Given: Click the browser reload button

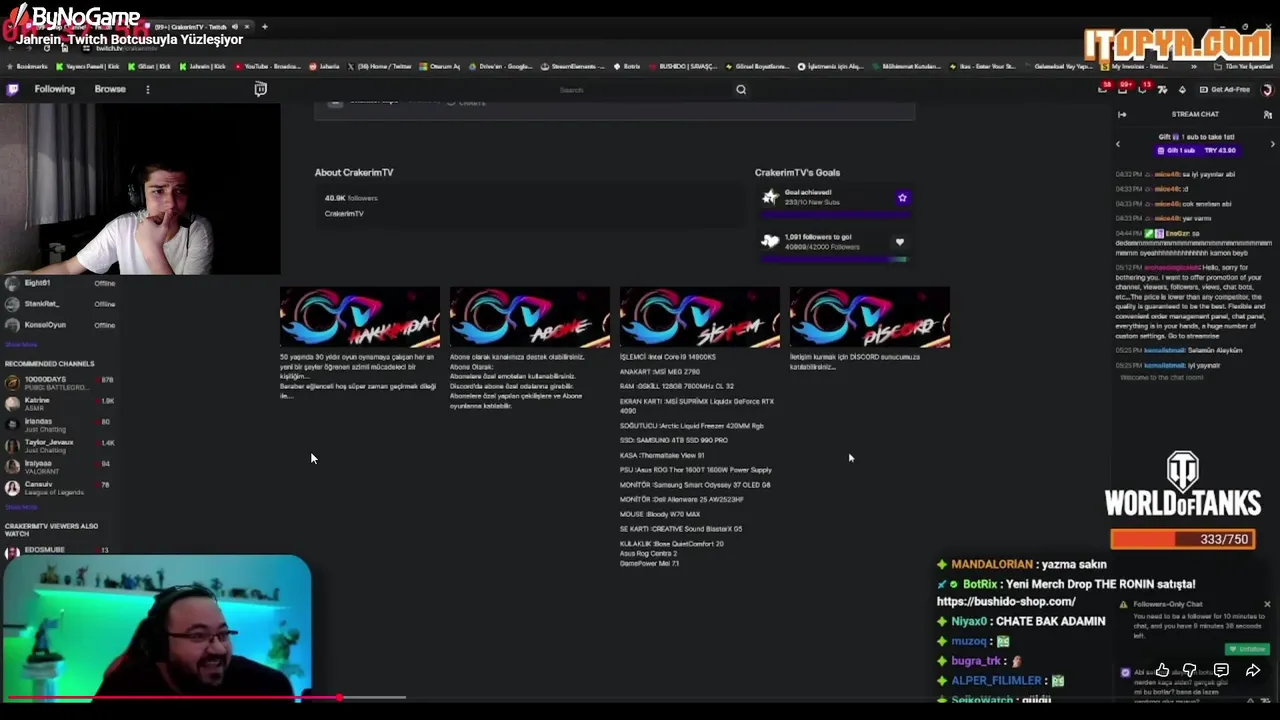Looking at the screenshot, I should [x=46, y=48].
